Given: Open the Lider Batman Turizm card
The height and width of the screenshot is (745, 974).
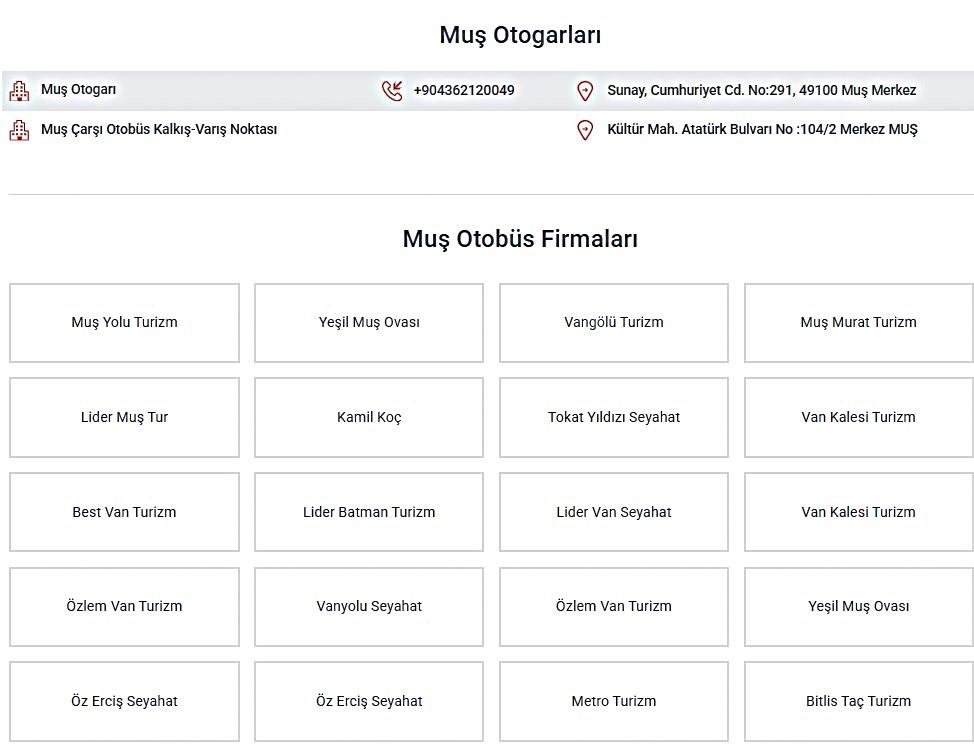Looking at the screenshot, I should (369, 512).
